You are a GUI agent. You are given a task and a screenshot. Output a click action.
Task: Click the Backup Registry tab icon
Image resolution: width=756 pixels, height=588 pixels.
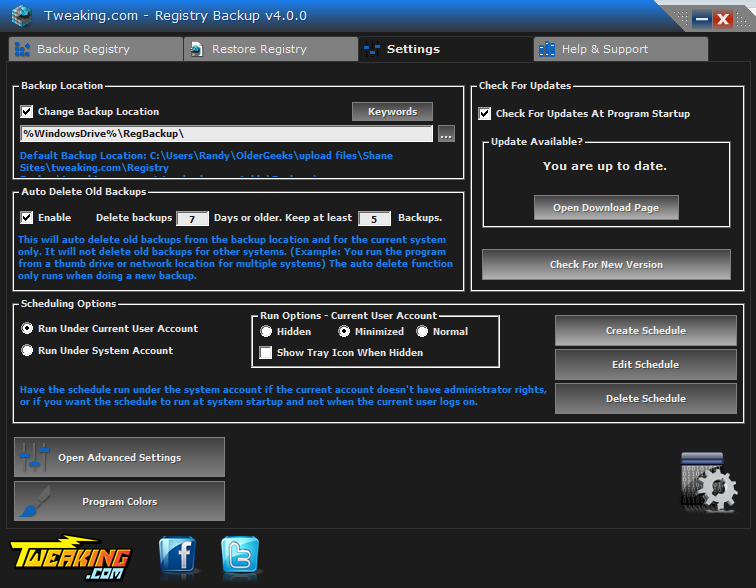pos(22,49)
